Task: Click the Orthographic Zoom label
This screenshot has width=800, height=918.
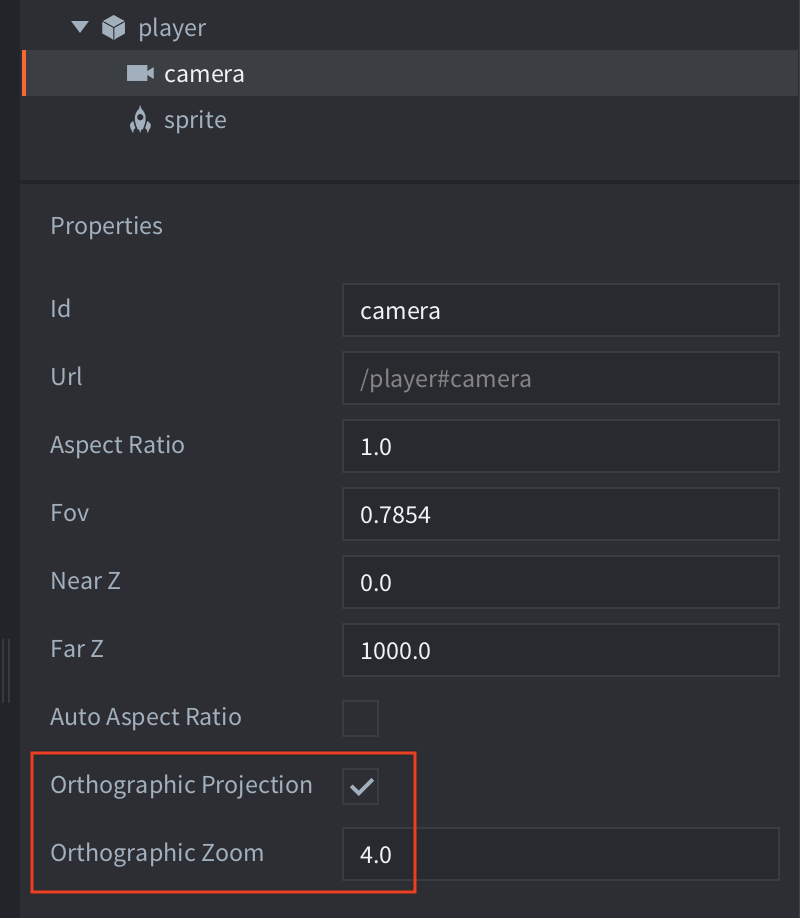Action: coord(157,853)
